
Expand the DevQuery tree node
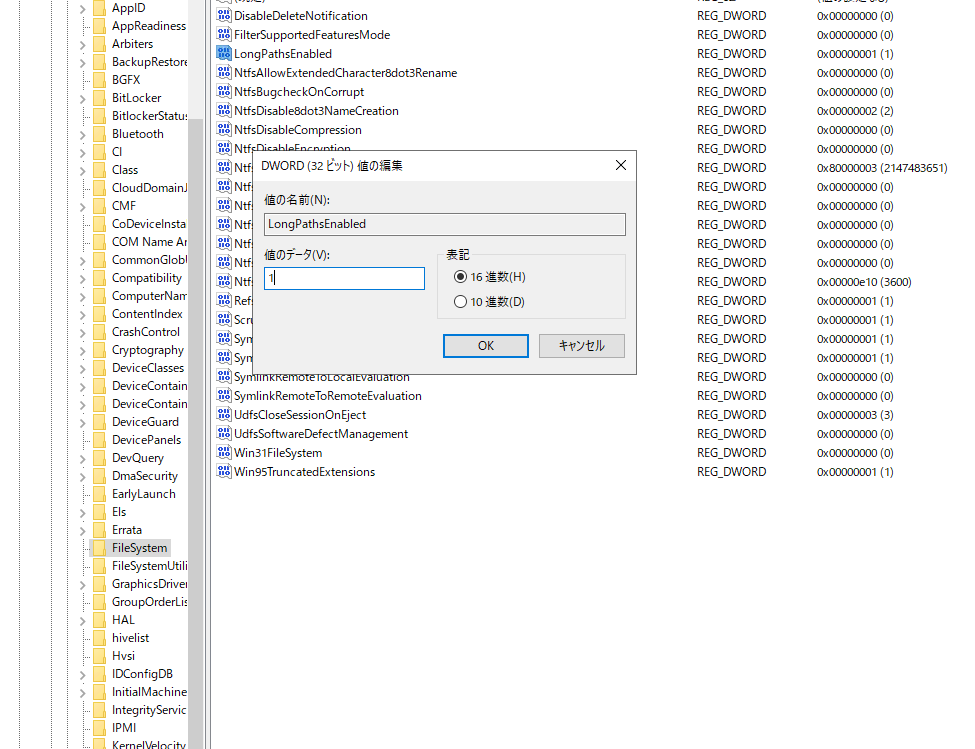tap(83, 459)
